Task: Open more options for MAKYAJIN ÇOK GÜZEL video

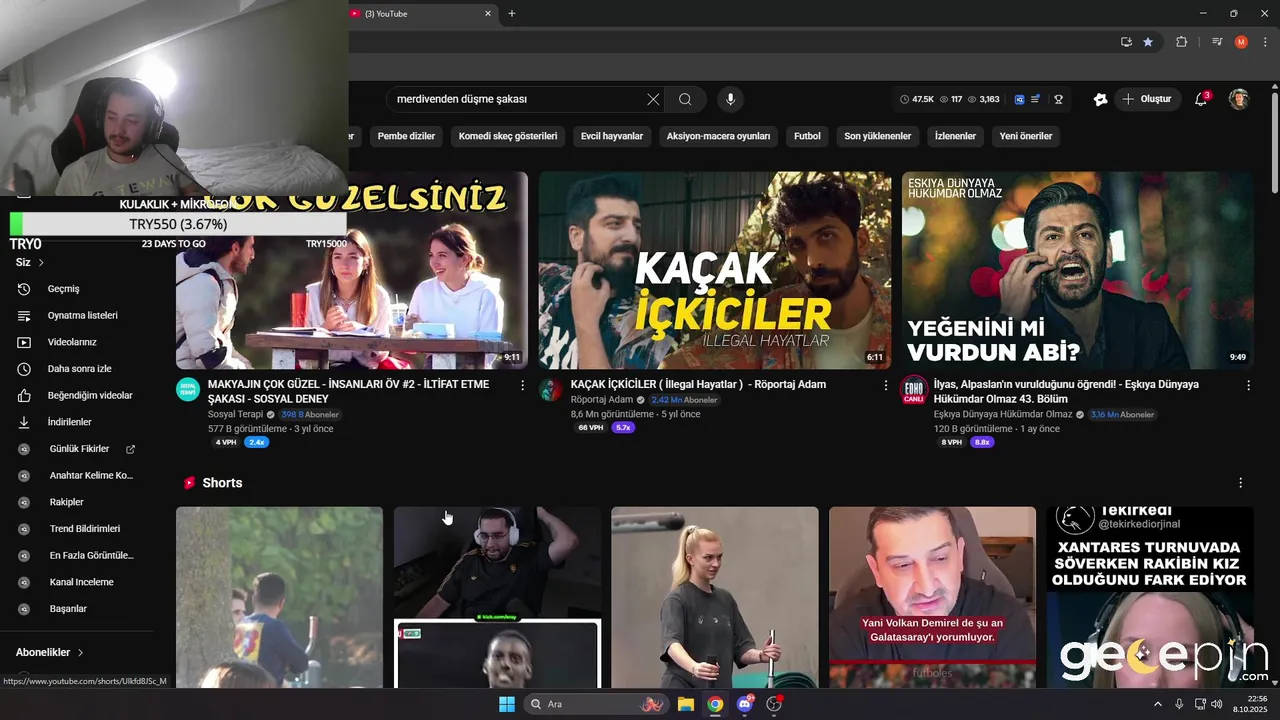Action: pyautogui.click(x=522, y=385)
